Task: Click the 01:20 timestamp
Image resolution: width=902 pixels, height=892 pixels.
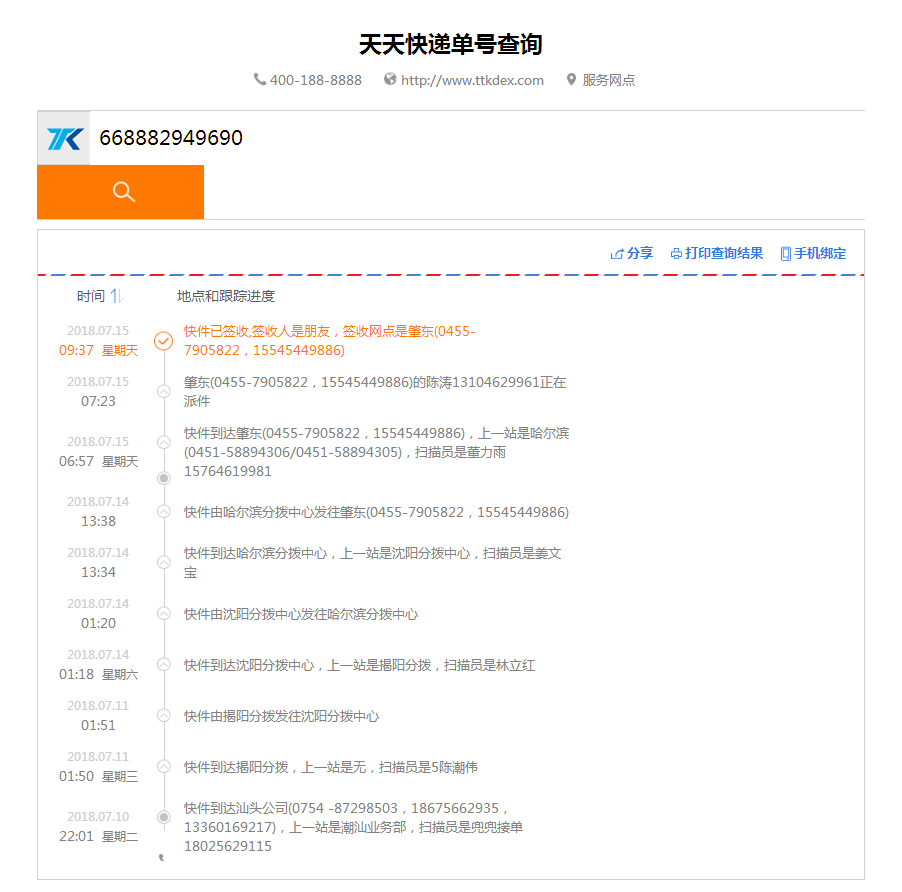Action: 98,623
